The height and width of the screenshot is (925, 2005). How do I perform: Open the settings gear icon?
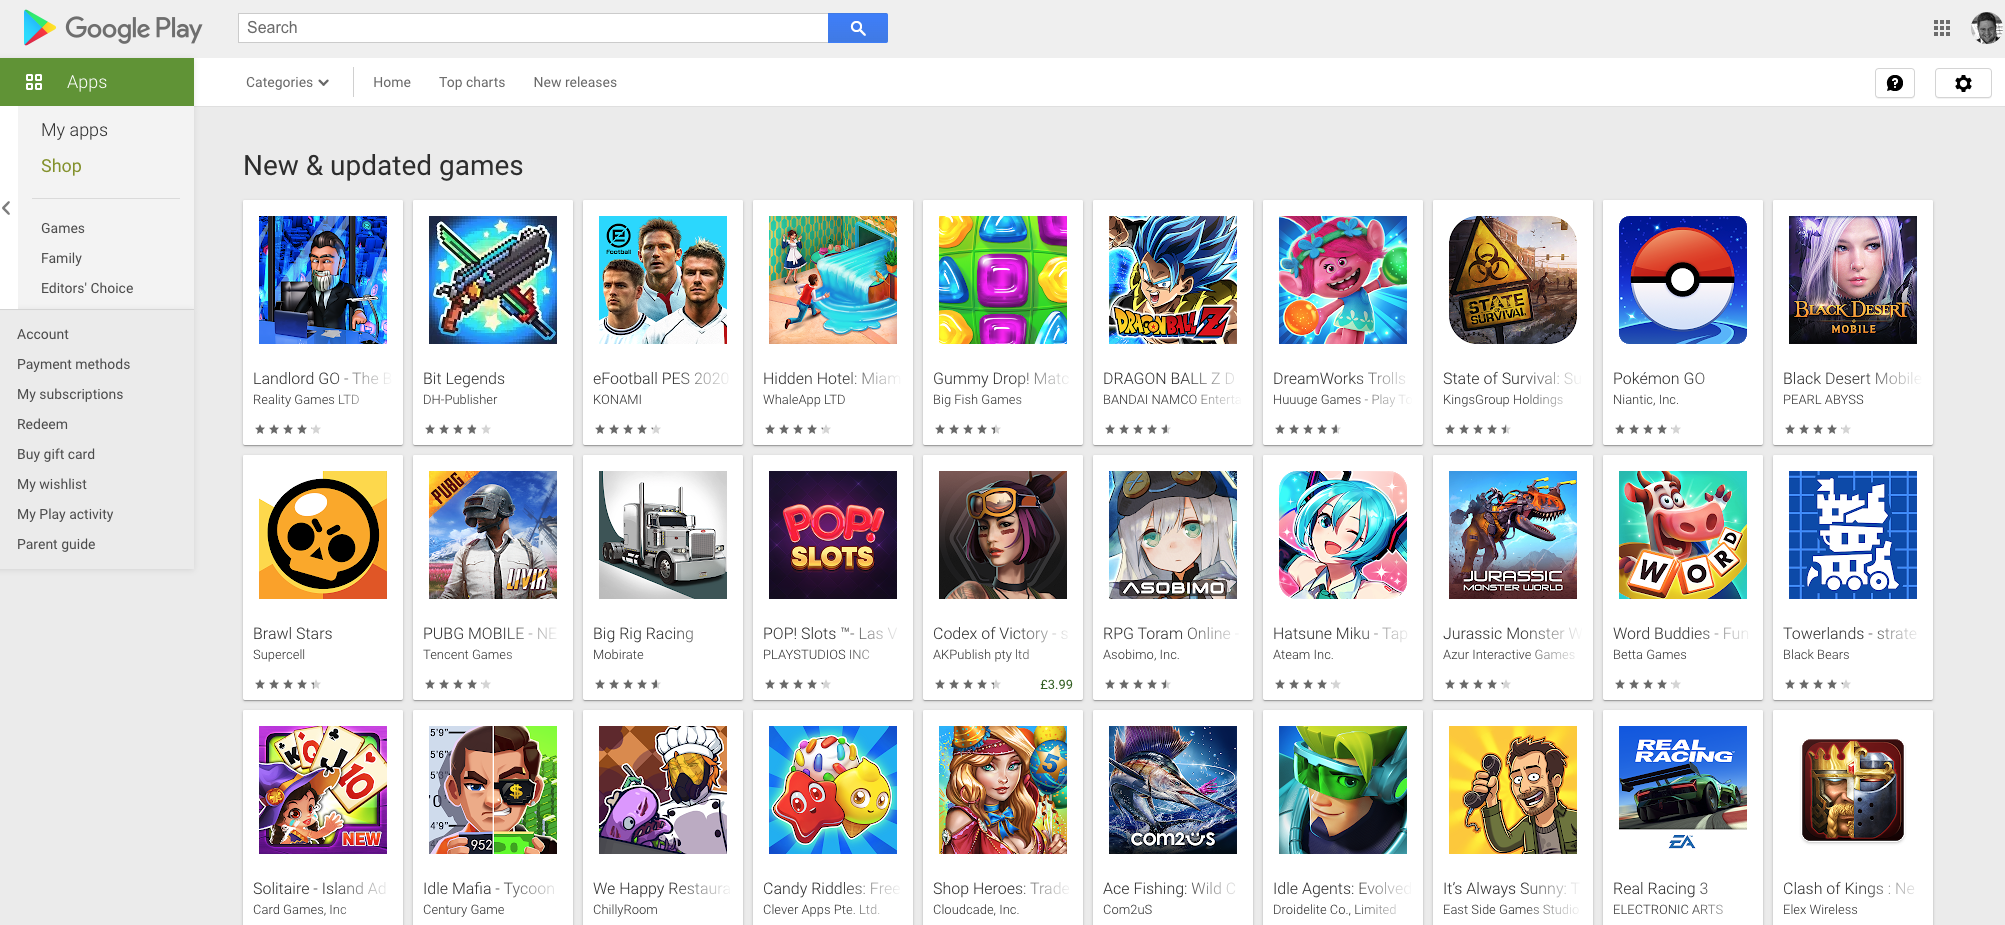coord(1963,83)
